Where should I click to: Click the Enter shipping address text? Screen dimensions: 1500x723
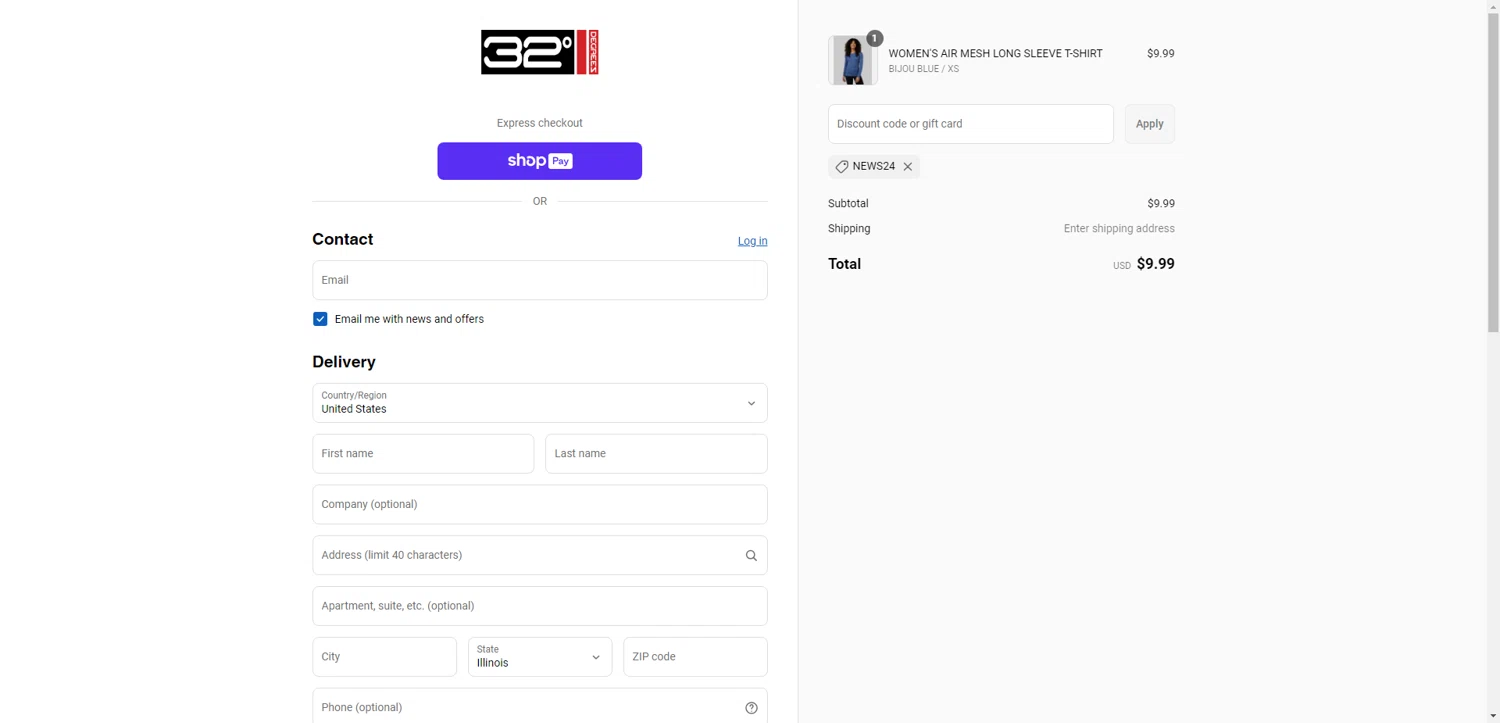click(x=1119, y=229)
